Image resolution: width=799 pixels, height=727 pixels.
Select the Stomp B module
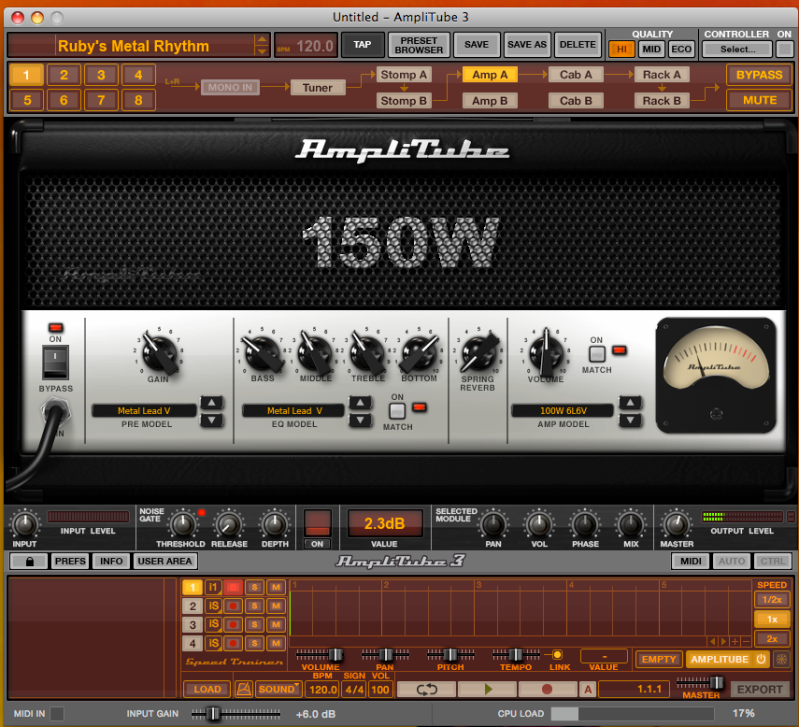pyautogui.click(x=404, y=101)
